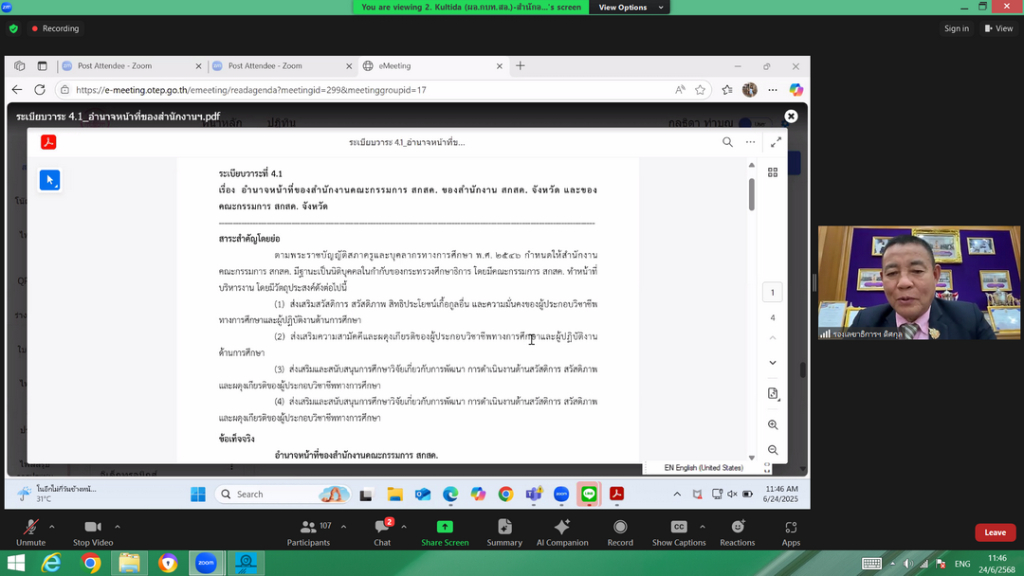Open Copilot icon in Edge toolbar
Viewport: 1024px width, 576px height.
point(795,90)
